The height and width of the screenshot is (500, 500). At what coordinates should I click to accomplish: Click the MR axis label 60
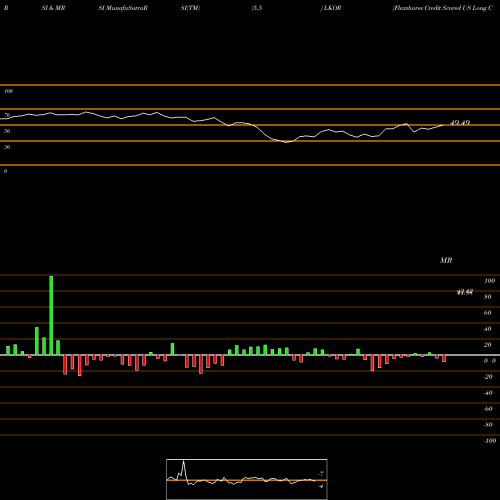pos(488,313)
